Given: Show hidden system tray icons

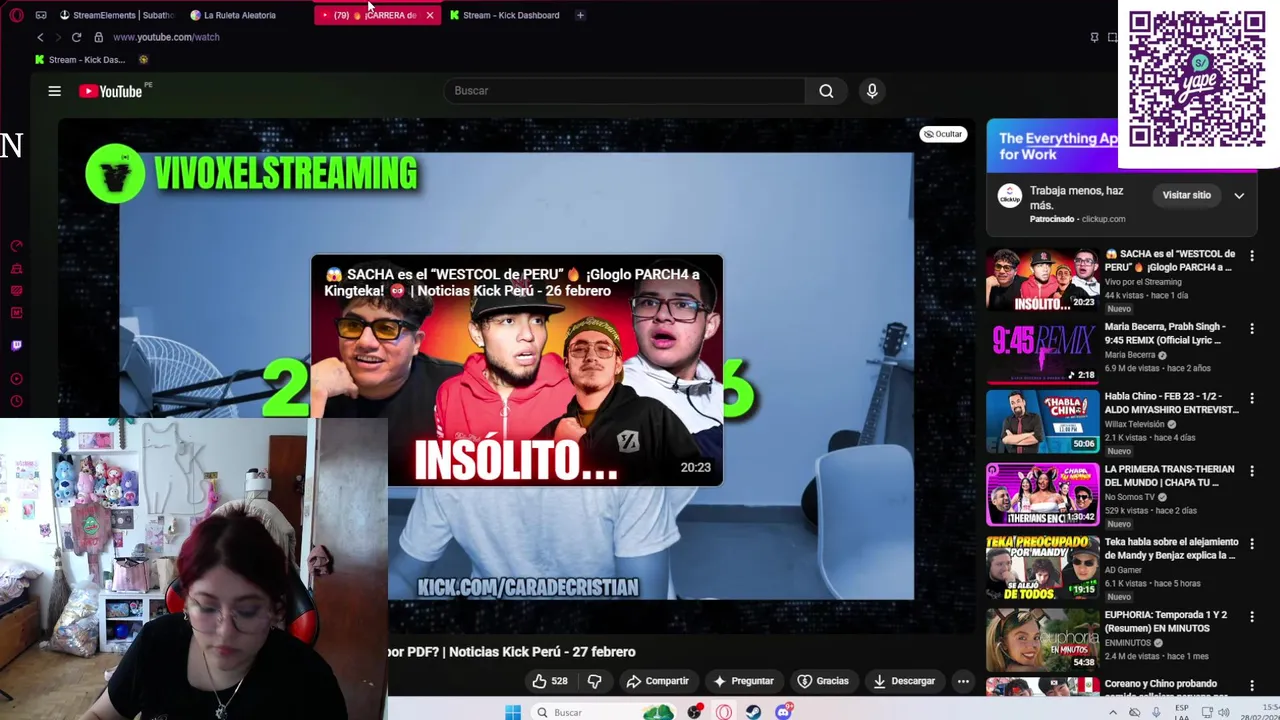Looking at the screenshot, I should point(1112,712).
